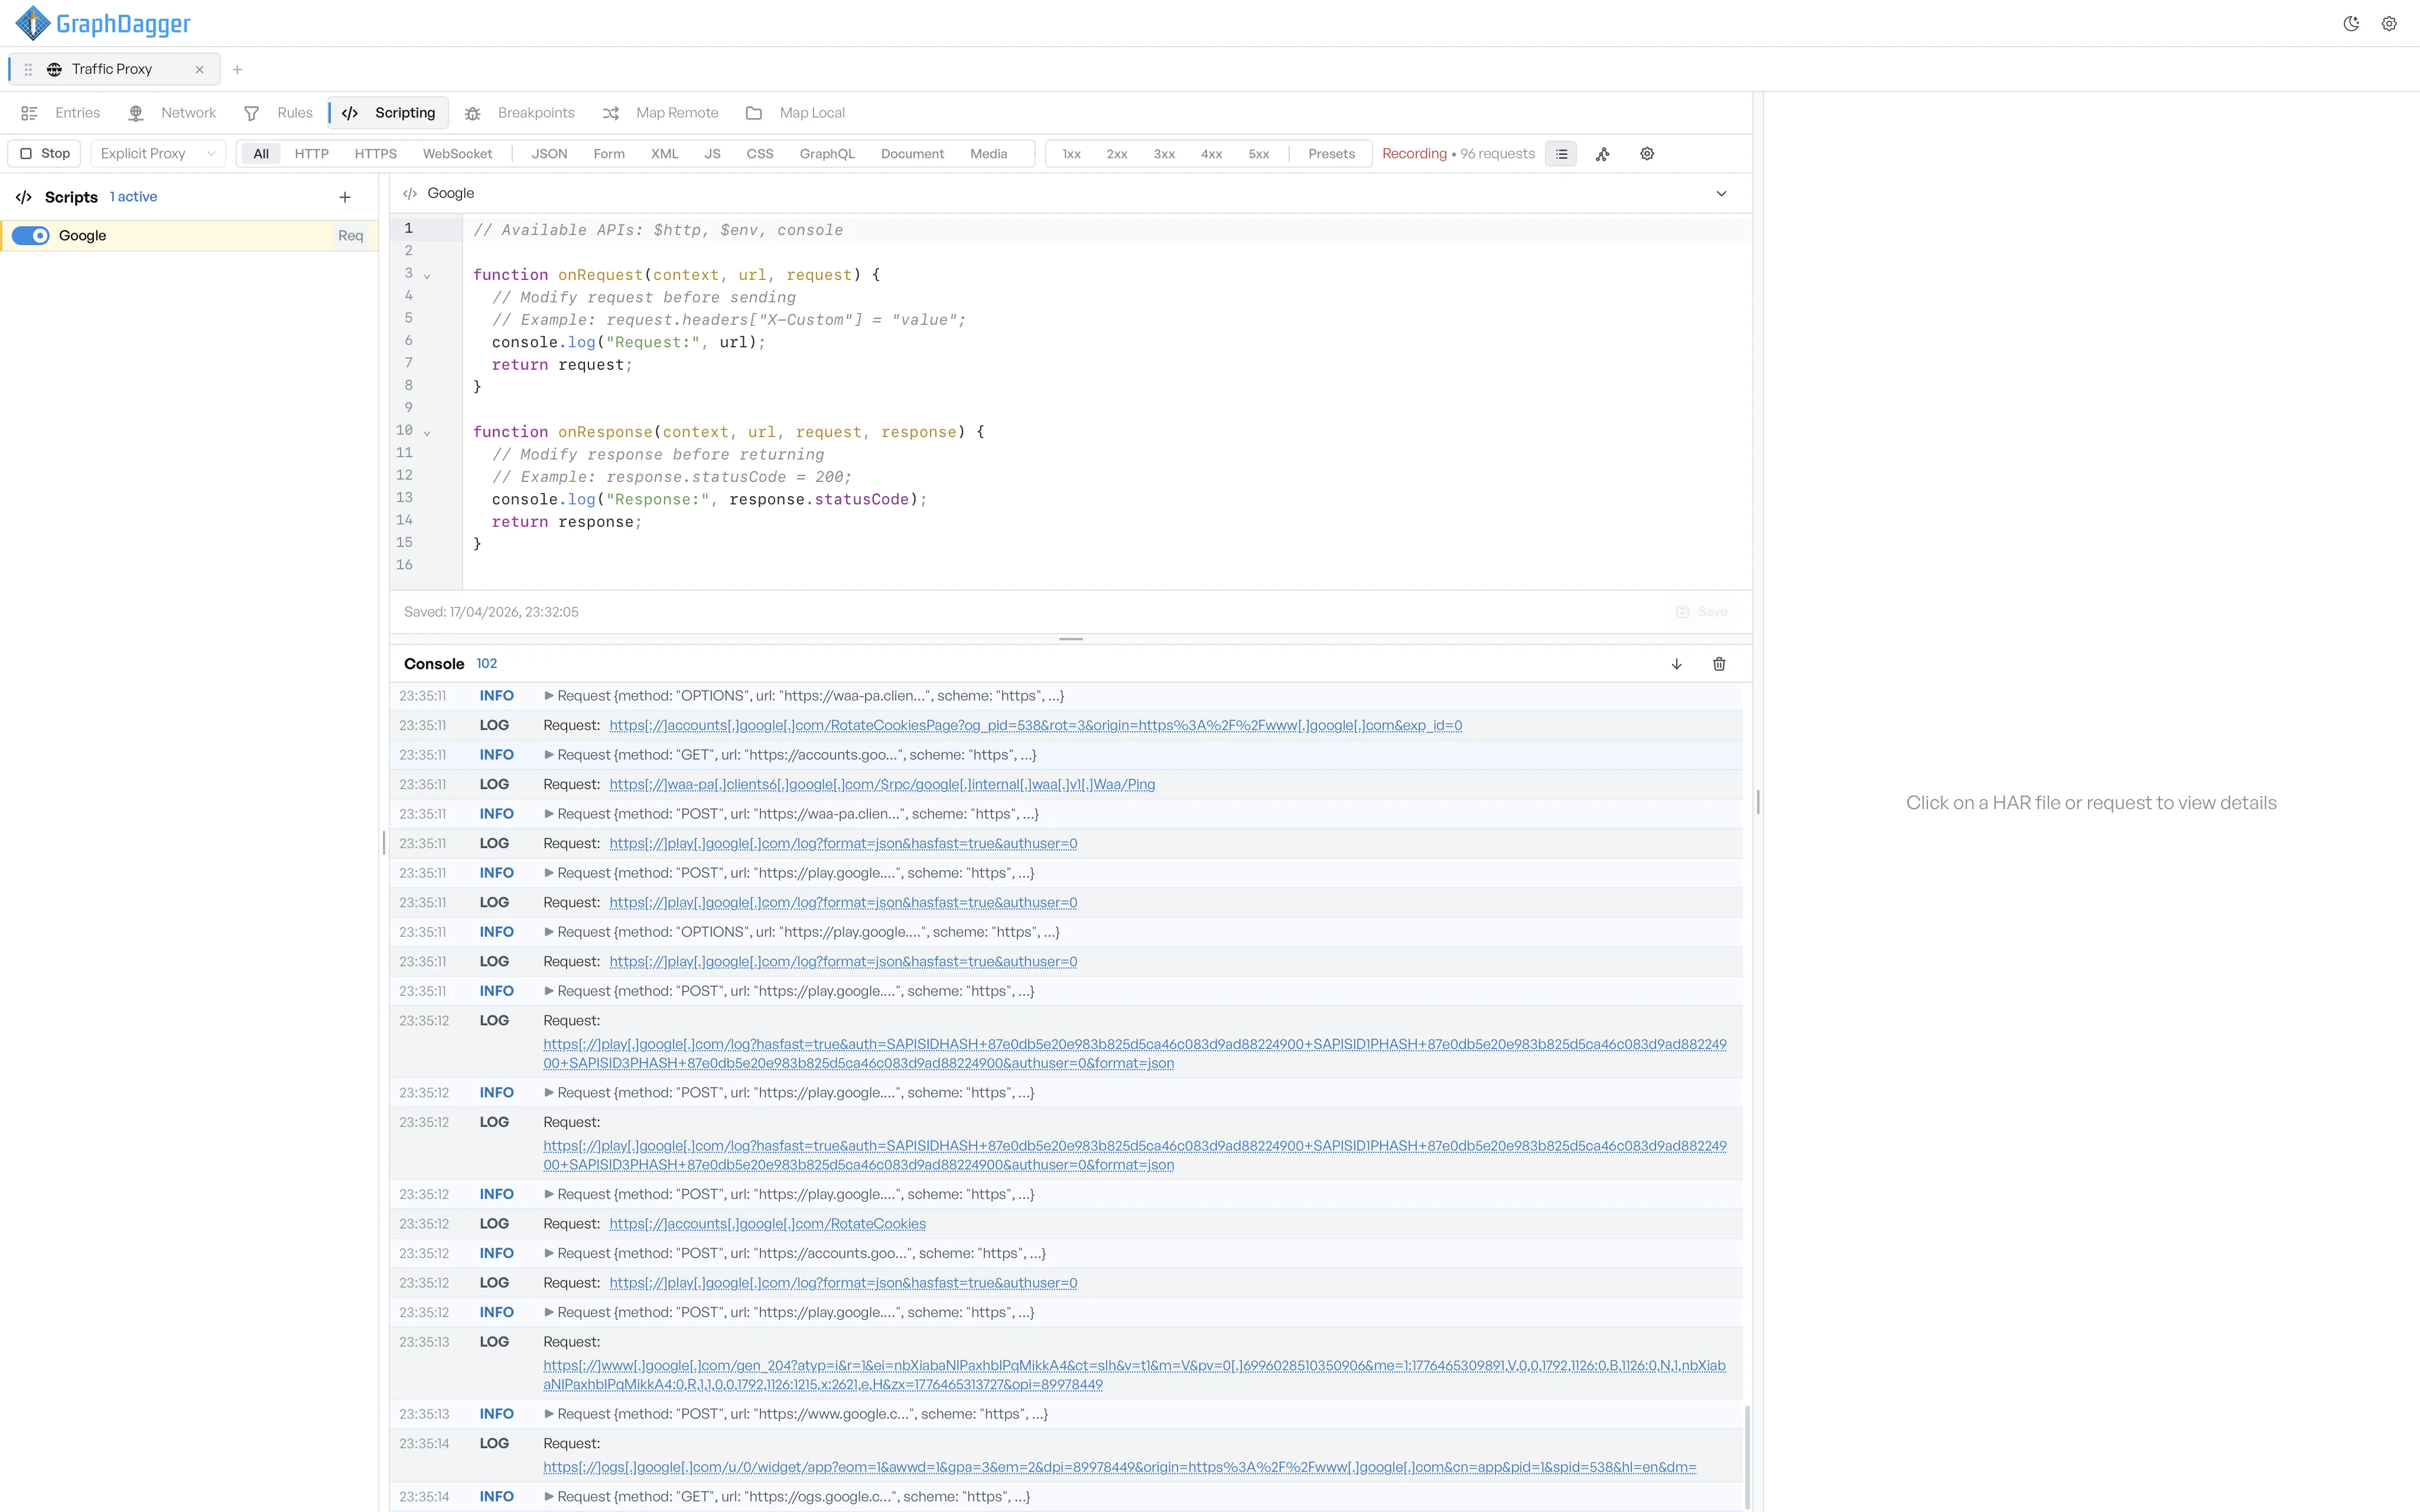Click the editor-console splitter handle
The width and height of the screenshot is (2420, 1512).
click(1071, 638)
